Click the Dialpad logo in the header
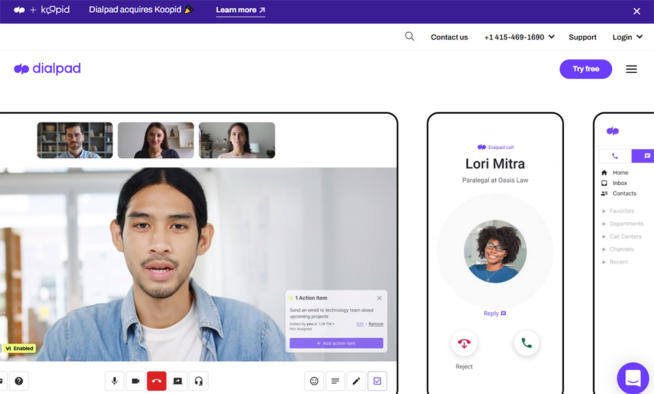 tap(47, 69)
